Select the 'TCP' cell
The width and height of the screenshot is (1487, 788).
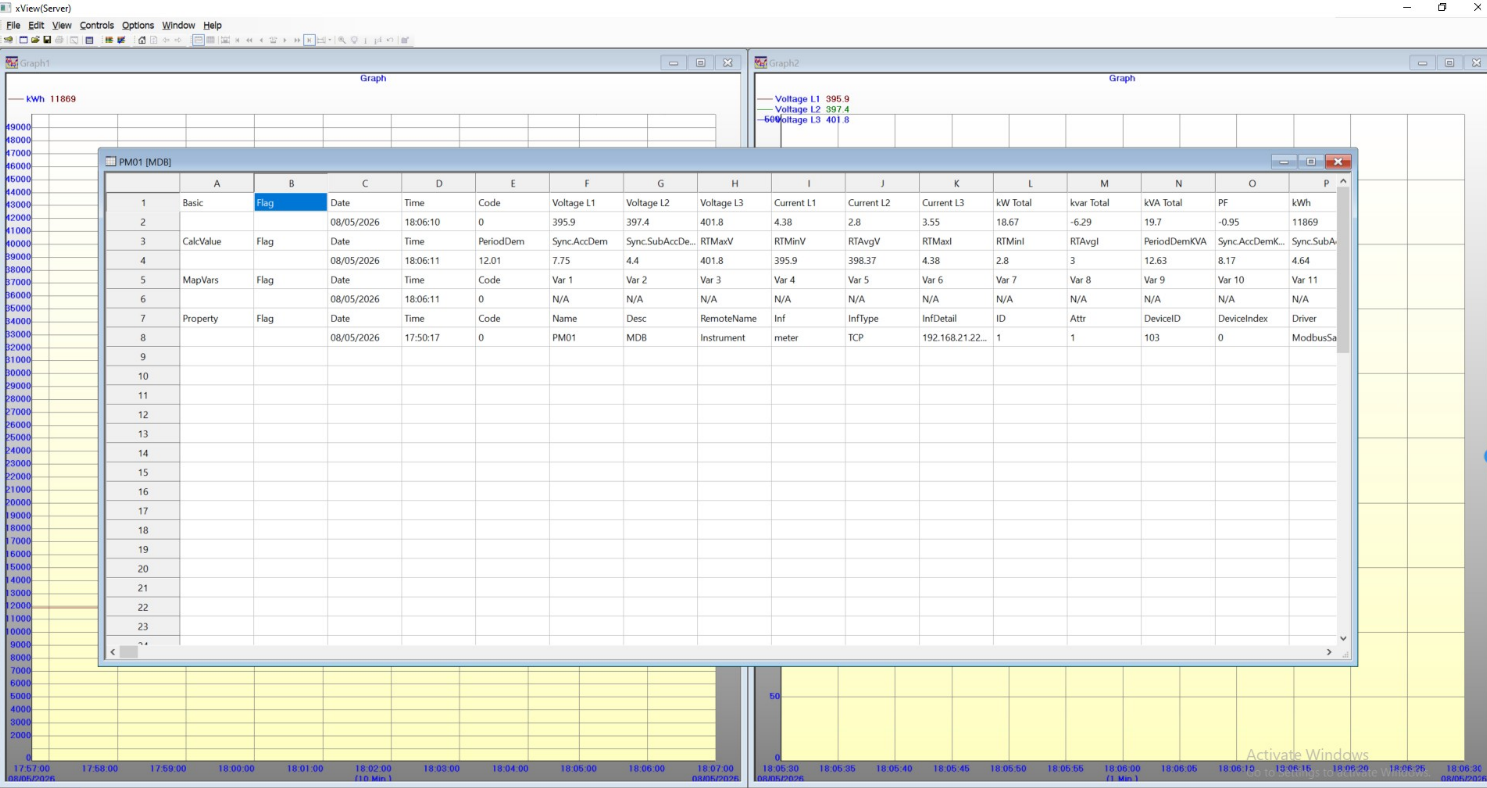click(883, 338)
